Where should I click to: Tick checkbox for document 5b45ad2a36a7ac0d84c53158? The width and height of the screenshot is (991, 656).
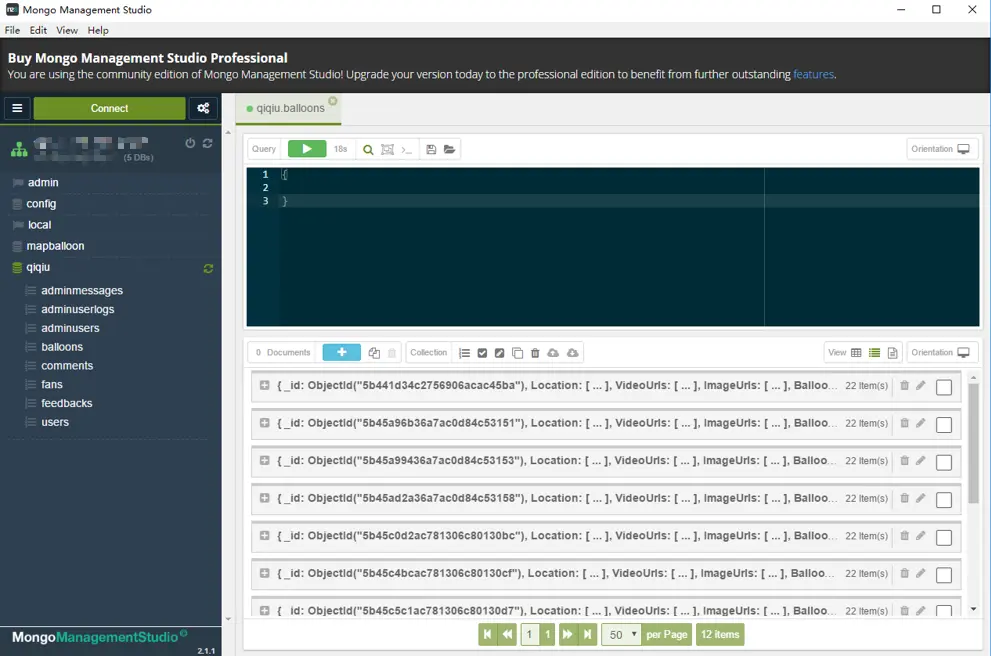coord(944,500)
